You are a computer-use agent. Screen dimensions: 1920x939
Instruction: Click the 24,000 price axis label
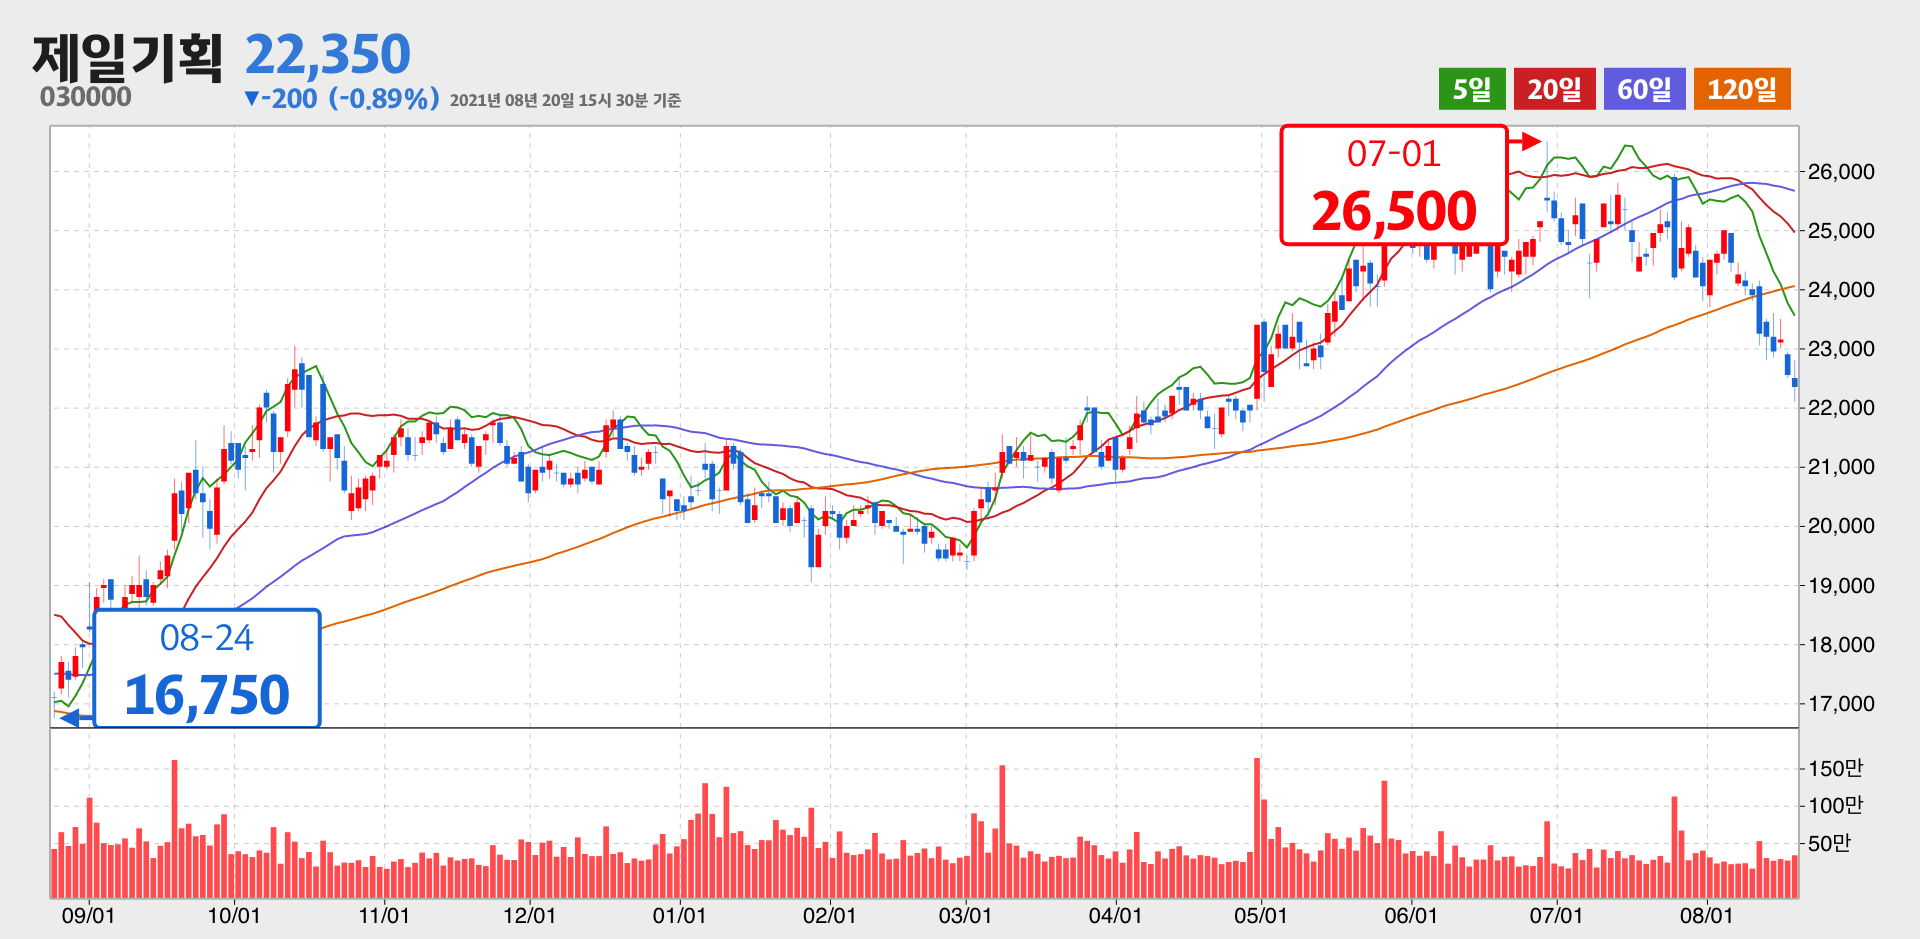(1841, 290)
